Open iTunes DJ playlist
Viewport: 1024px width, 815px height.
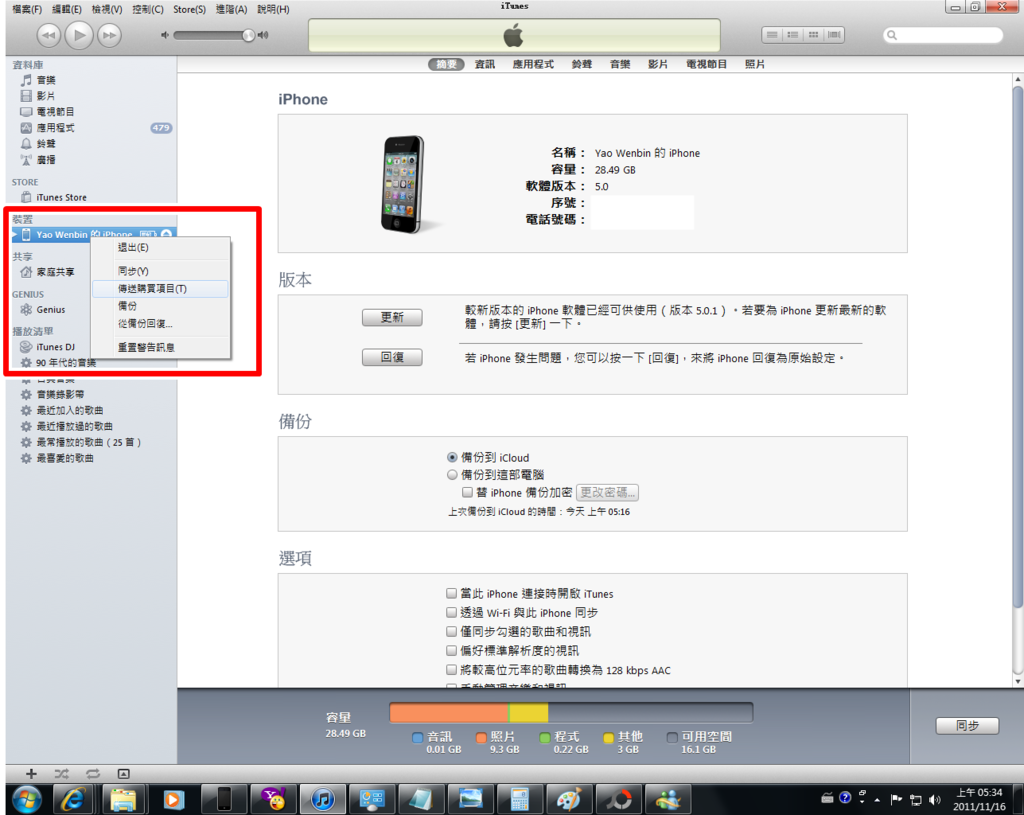49,347
